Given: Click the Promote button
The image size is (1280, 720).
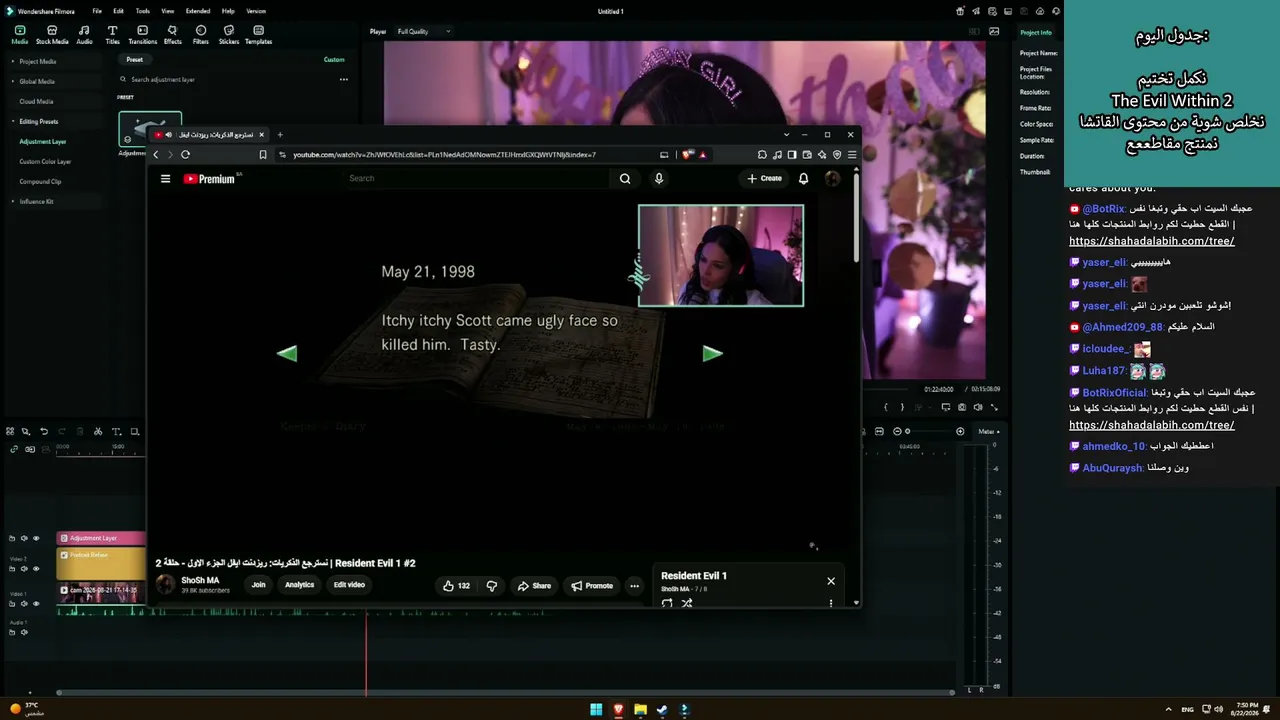Looking at the screenshot, I should [591, 586].
